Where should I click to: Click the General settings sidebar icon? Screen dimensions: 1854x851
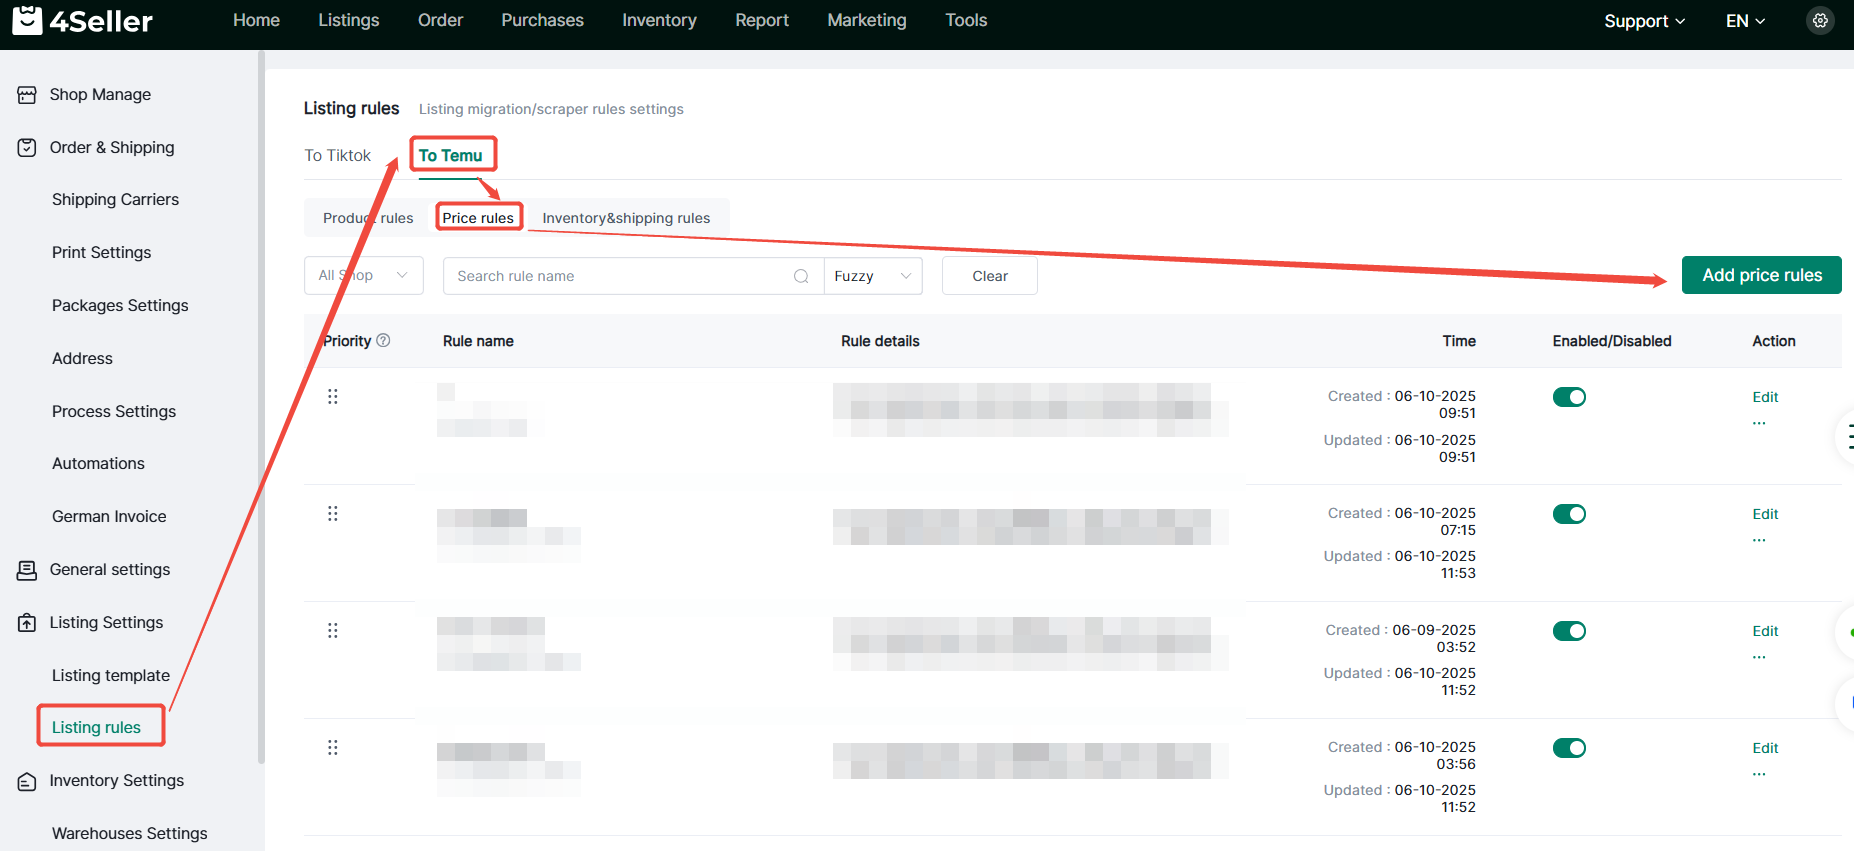pyautogui.click(x=27, y=570)
